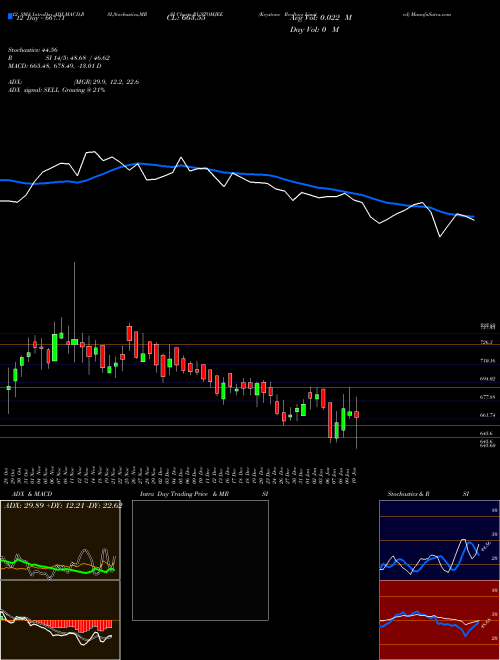Viewport: 500px width, 660px height.
Task: Click the 'ADX signal: SELL Growing @ 21%' text
Action: (56, 90)
